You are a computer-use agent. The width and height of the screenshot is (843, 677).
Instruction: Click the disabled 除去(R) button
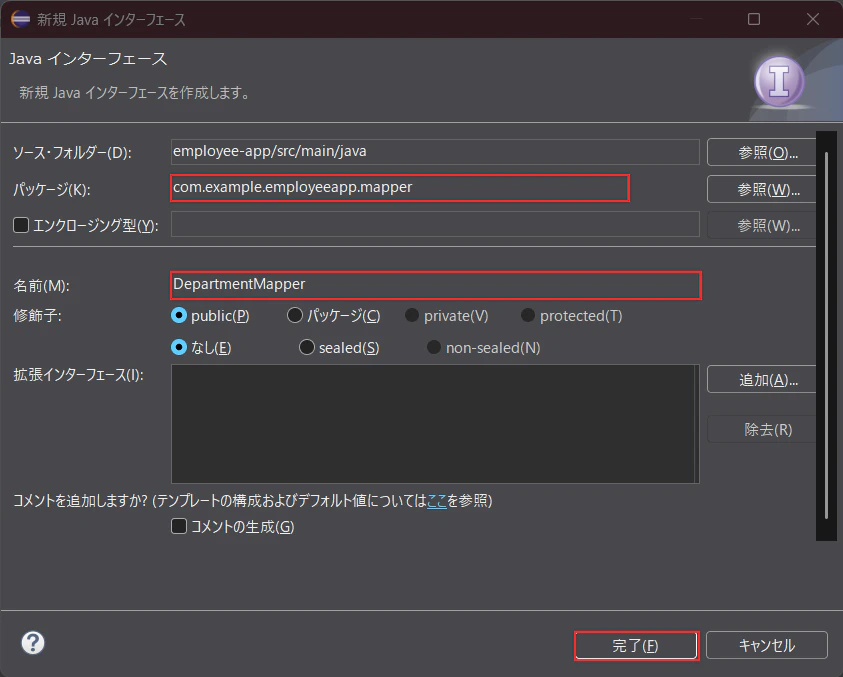763,429
